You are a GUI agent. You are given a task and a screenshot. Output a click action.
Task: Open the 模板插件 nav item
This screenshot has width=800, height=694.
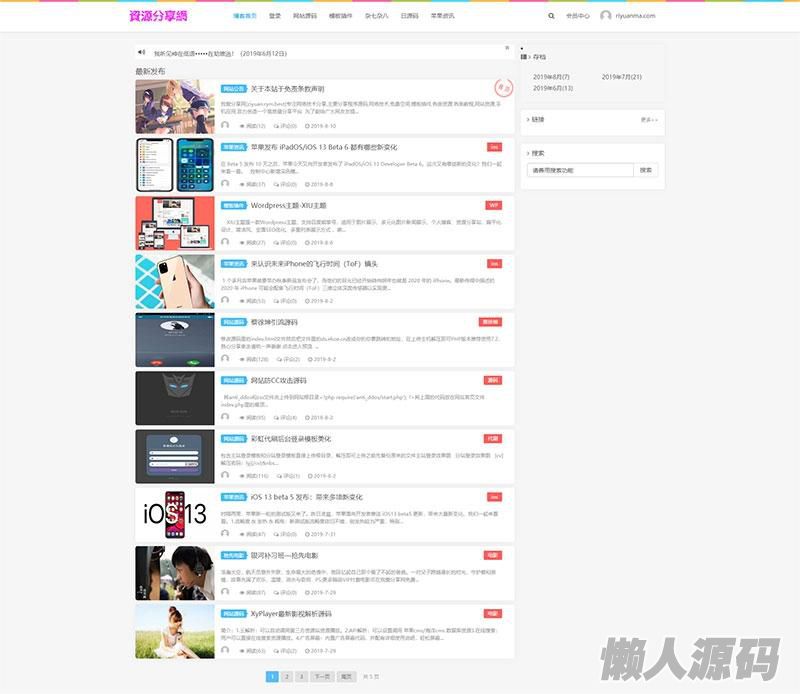[340, 16]
